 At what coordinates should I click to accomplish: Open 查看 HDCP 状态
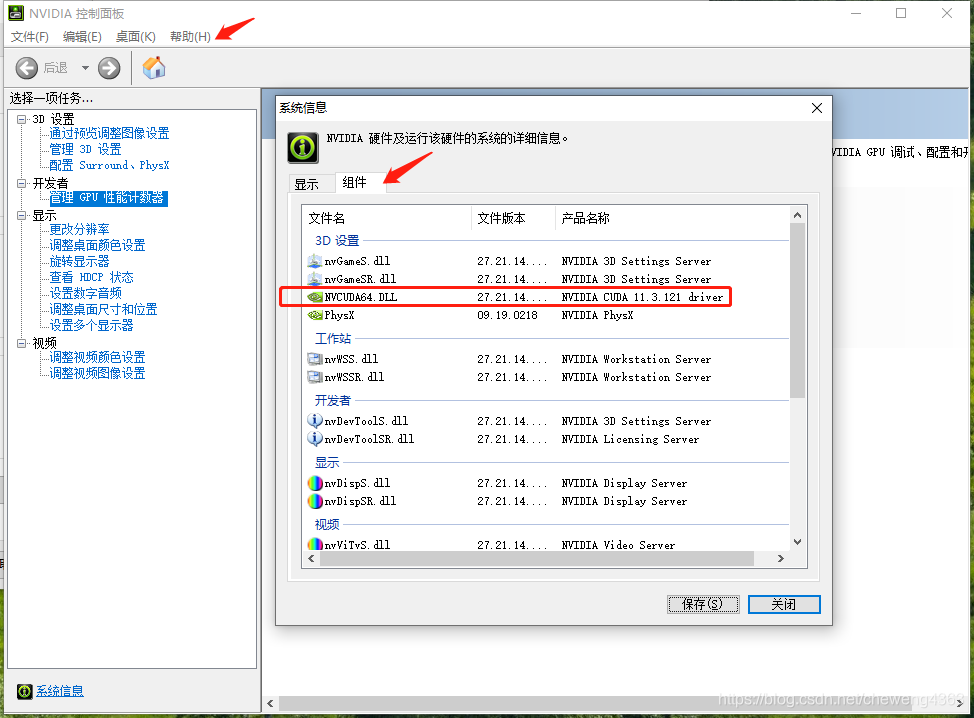point(91,277)
